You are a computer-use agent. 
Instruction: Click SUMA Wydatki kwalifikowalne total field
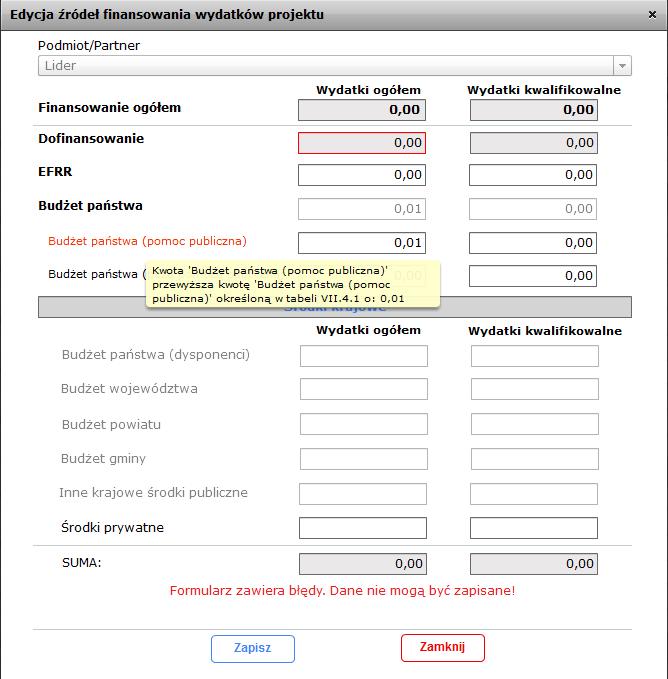[x=534, y=564]
